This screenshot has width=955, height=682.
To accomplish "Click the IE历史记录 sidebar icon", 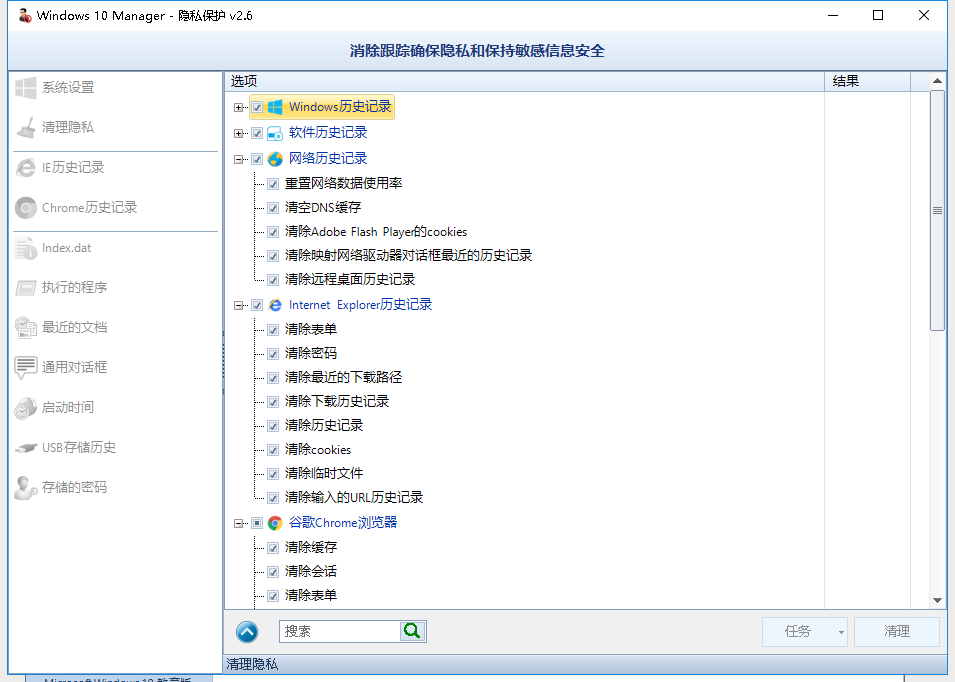I will tap(26, 168).
